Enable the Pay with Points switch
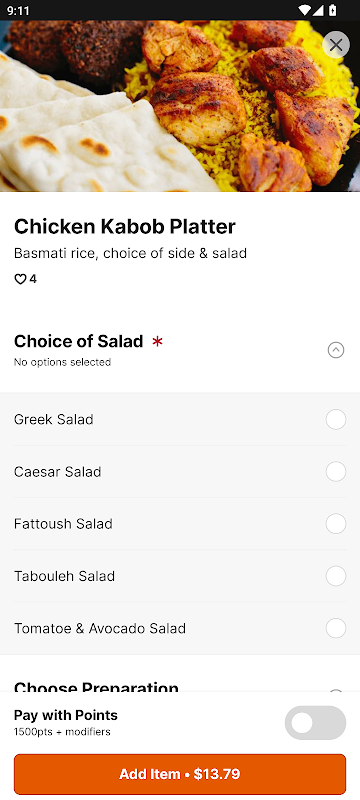The height and width of the screenshot is (800, 360). click(x=315, y=723)
